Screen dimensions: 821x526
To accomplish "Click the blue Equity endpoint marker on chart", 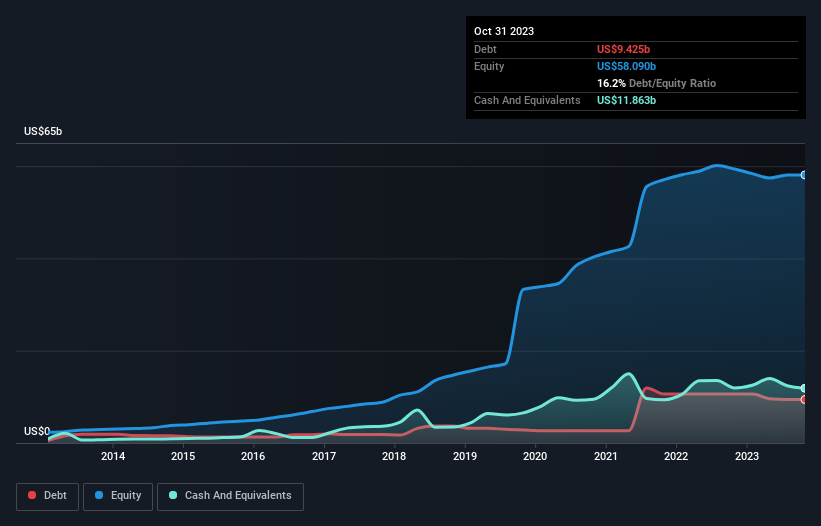I will point(804,175).
